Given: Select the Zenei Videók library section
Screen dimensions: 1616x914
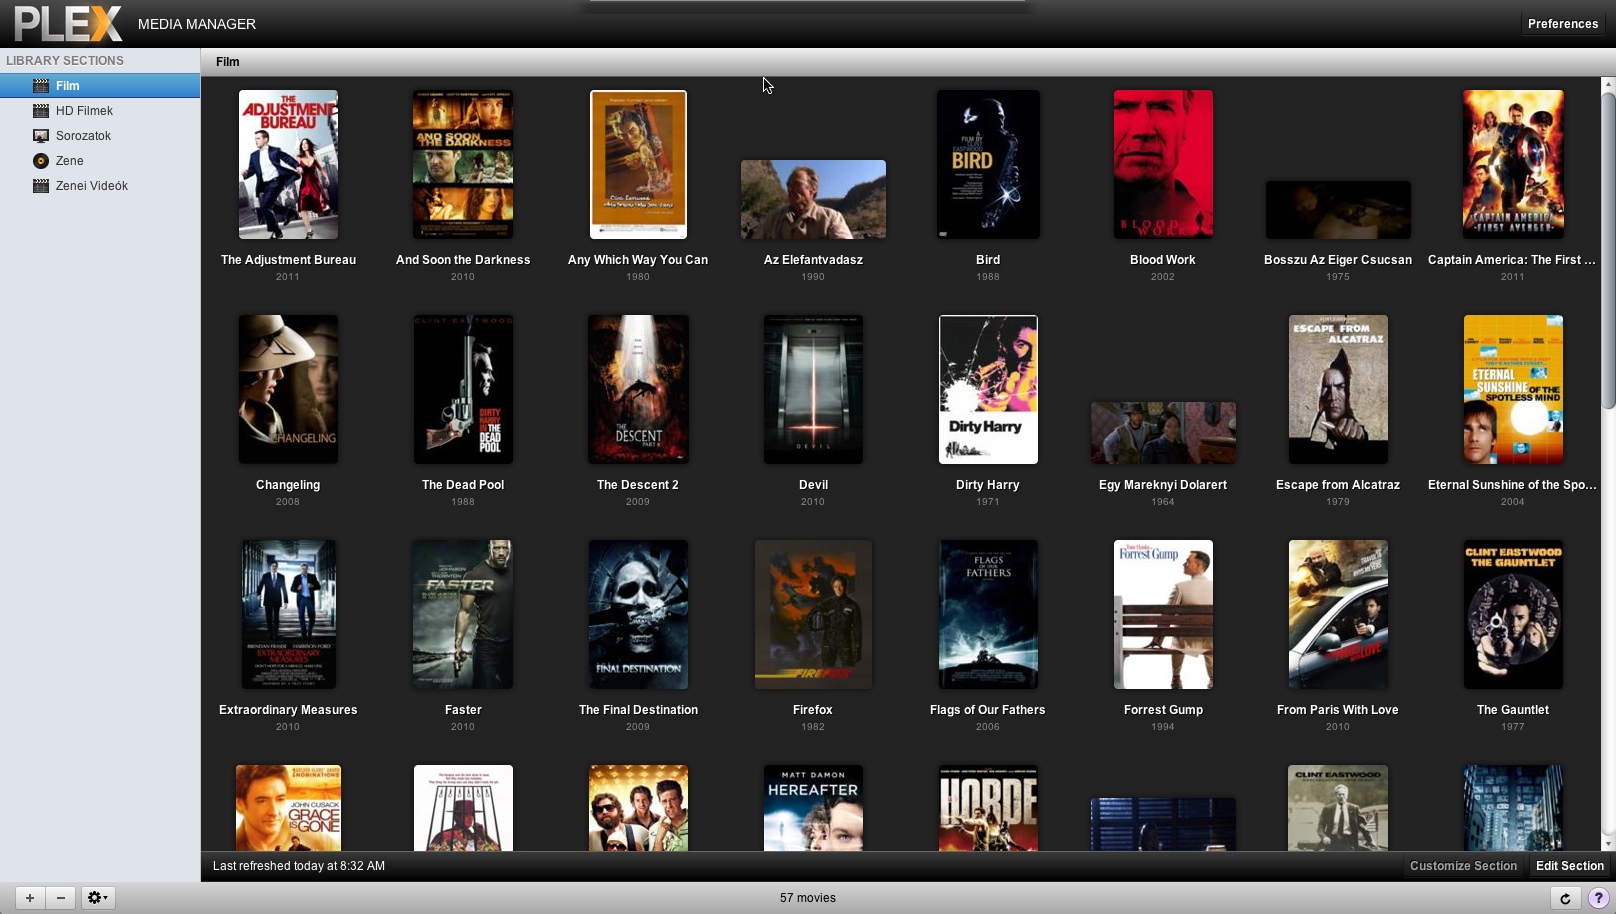Looking at the screenshot, I should (100, 186).
